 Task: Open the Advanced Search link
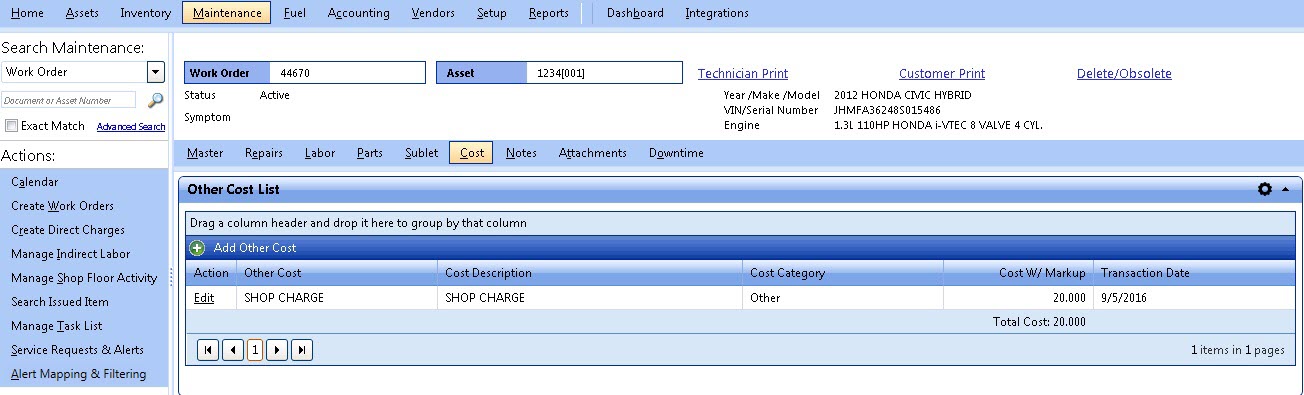click(131, 127)
